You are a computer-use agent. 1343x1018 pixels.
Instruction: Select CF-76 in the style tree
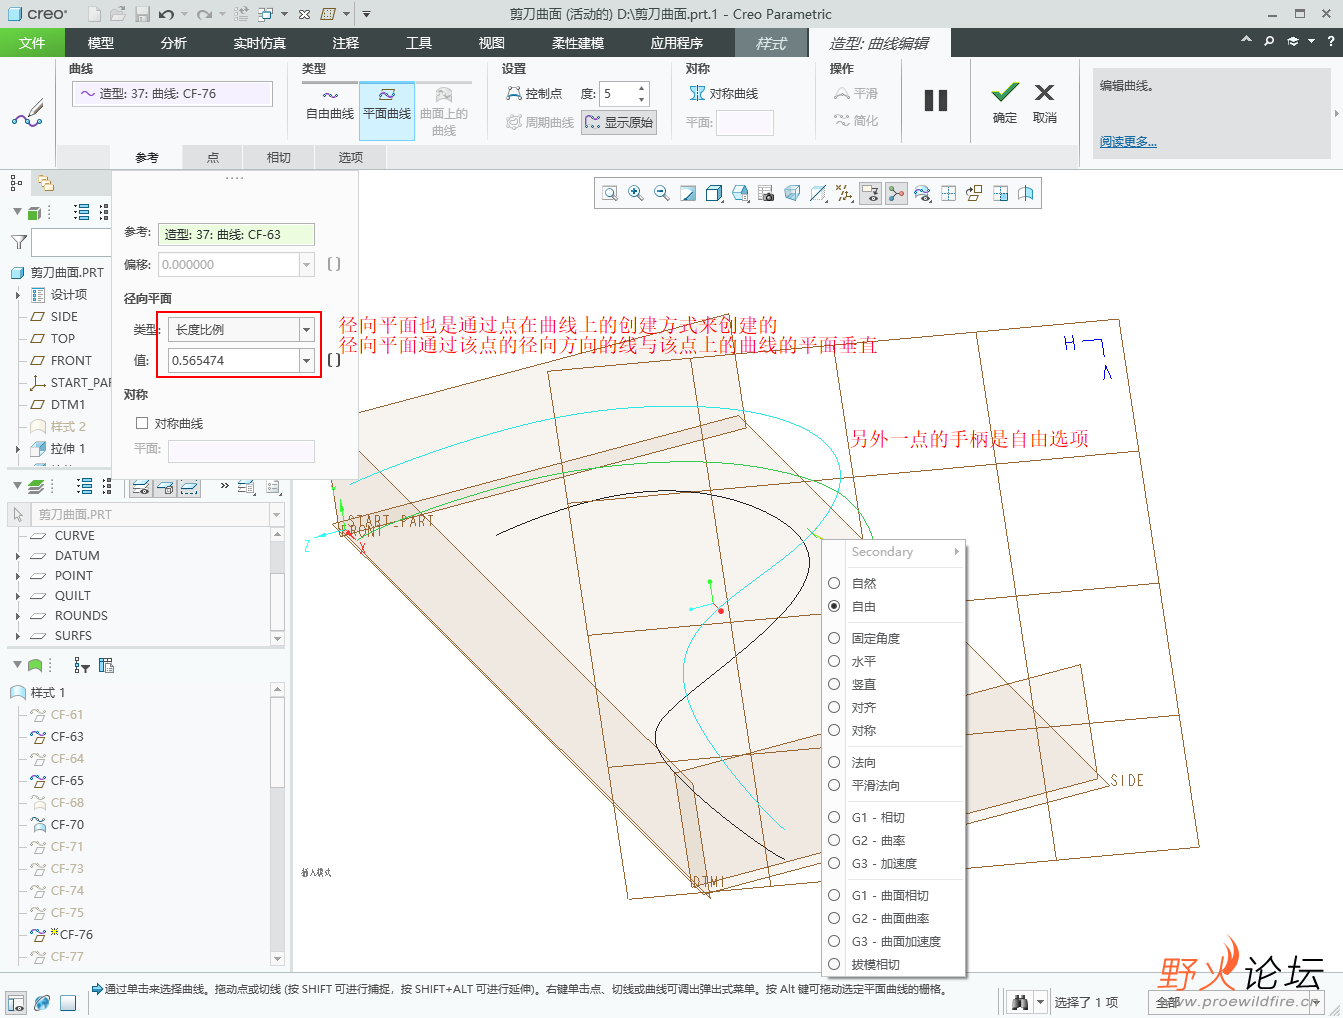76,935
